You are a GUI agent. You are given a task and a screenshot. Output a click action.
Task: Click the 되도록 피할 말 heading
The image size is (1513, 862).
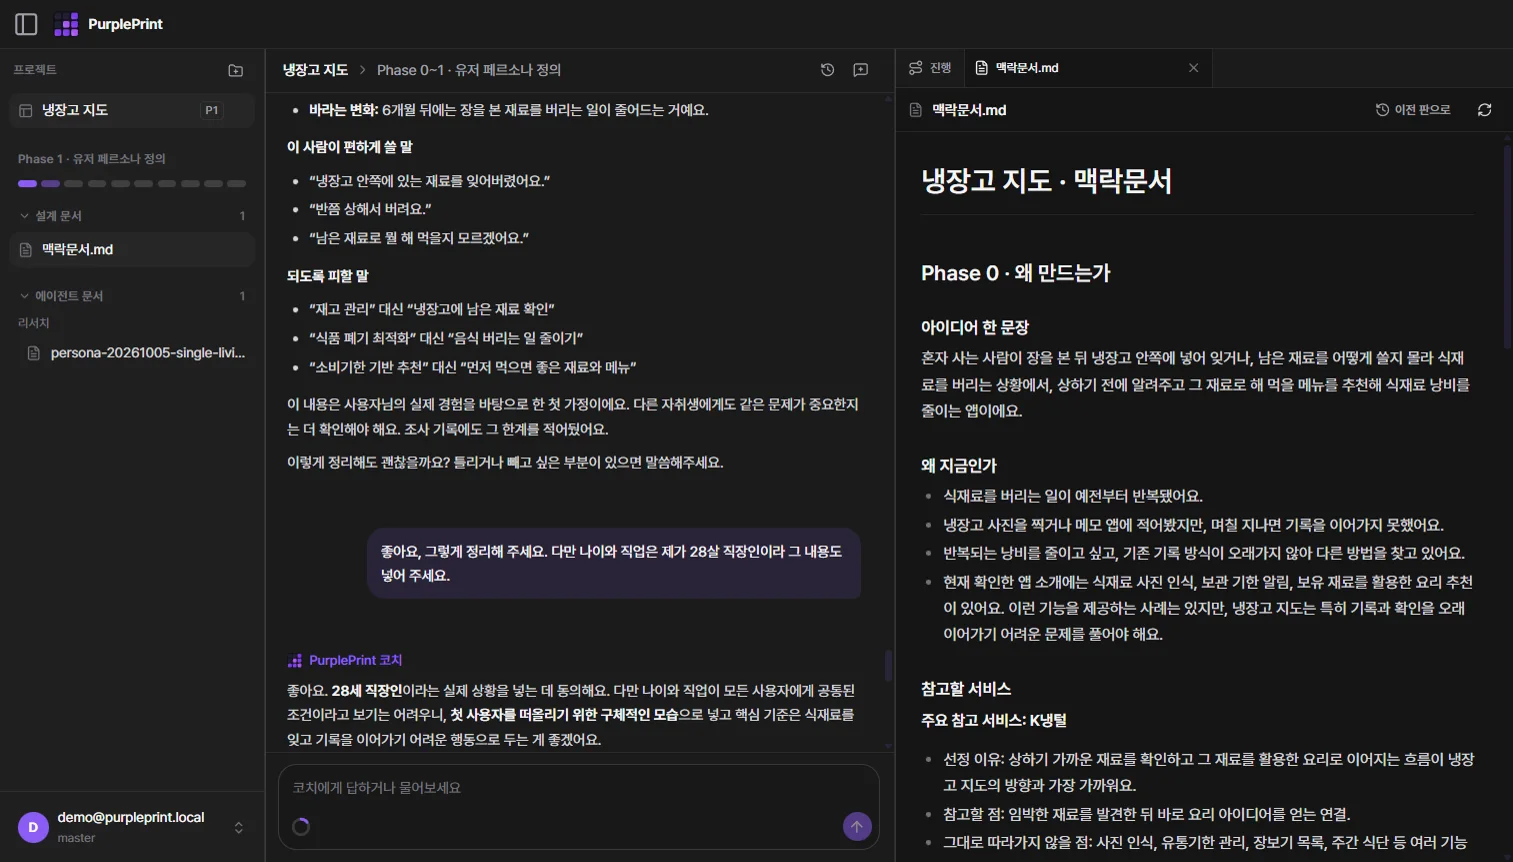point(328,276)
